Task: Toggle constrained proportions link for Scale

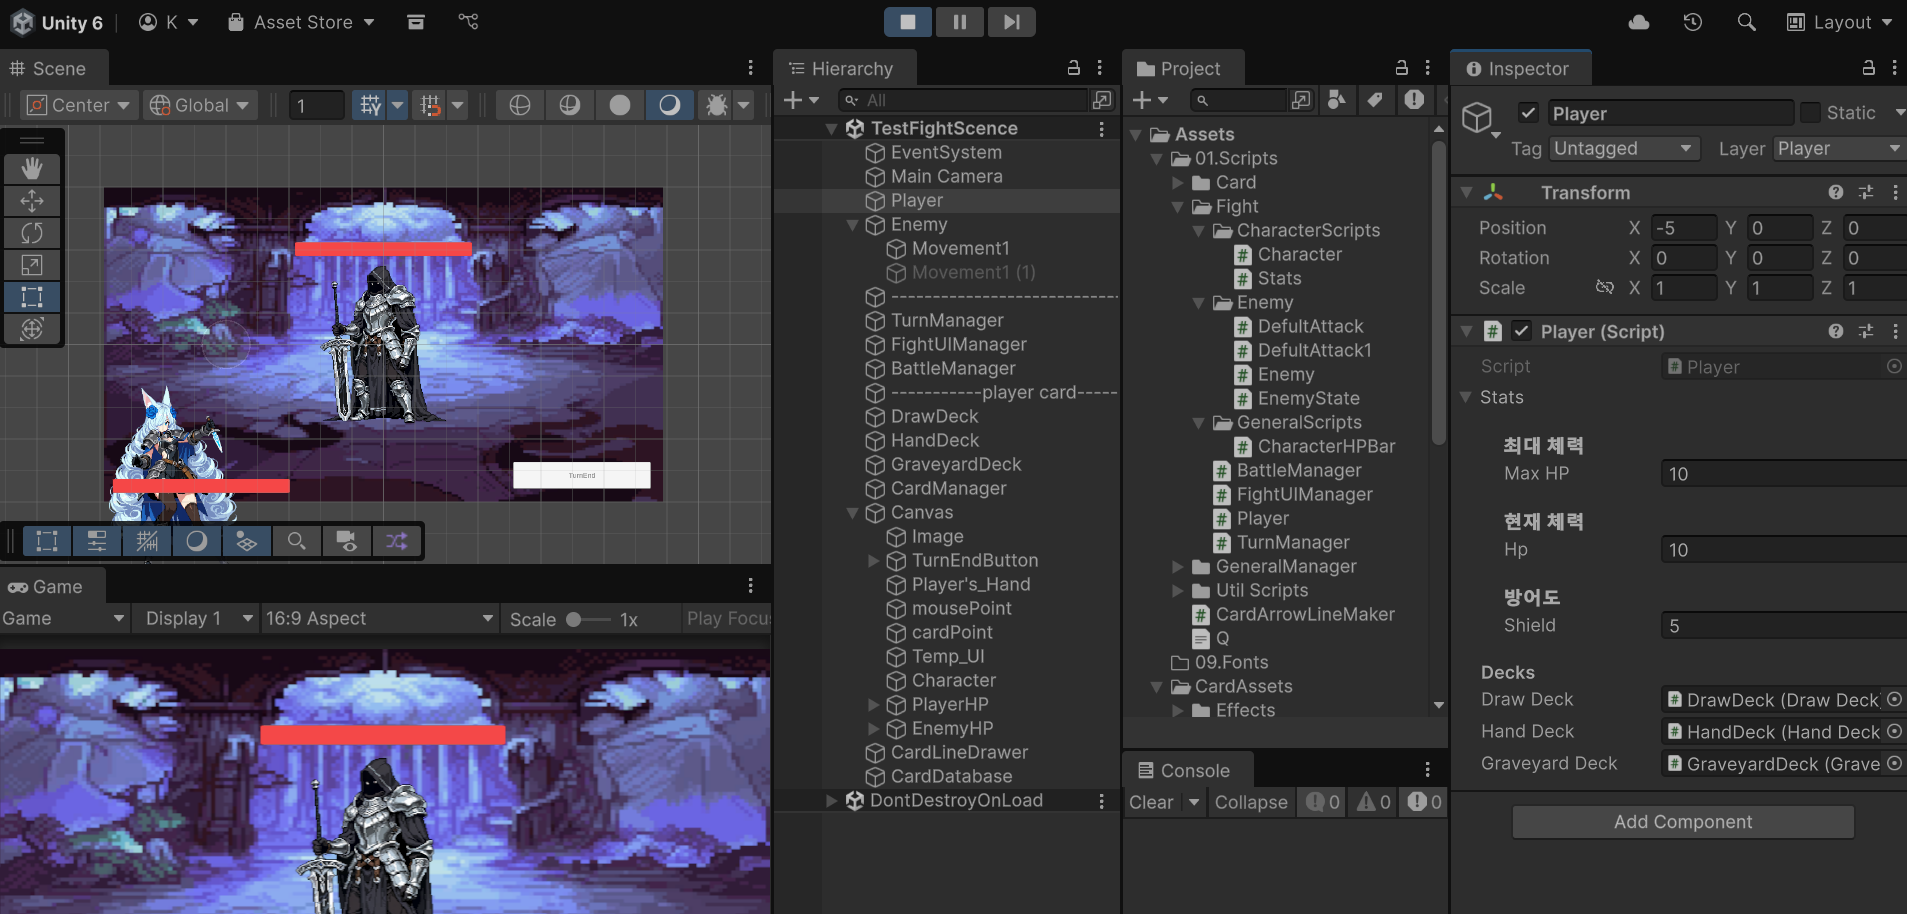Action: click(1604, 288)
